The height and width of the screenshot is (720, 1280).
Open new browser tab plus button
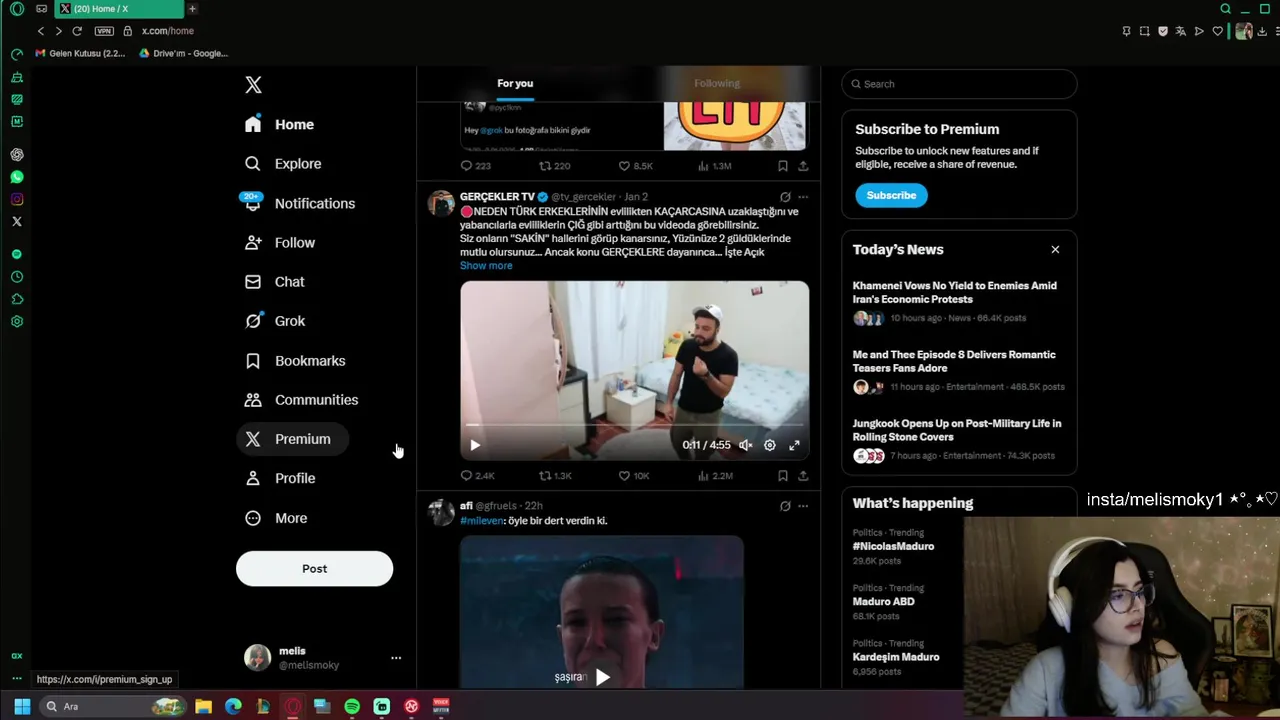coord(192,9)
